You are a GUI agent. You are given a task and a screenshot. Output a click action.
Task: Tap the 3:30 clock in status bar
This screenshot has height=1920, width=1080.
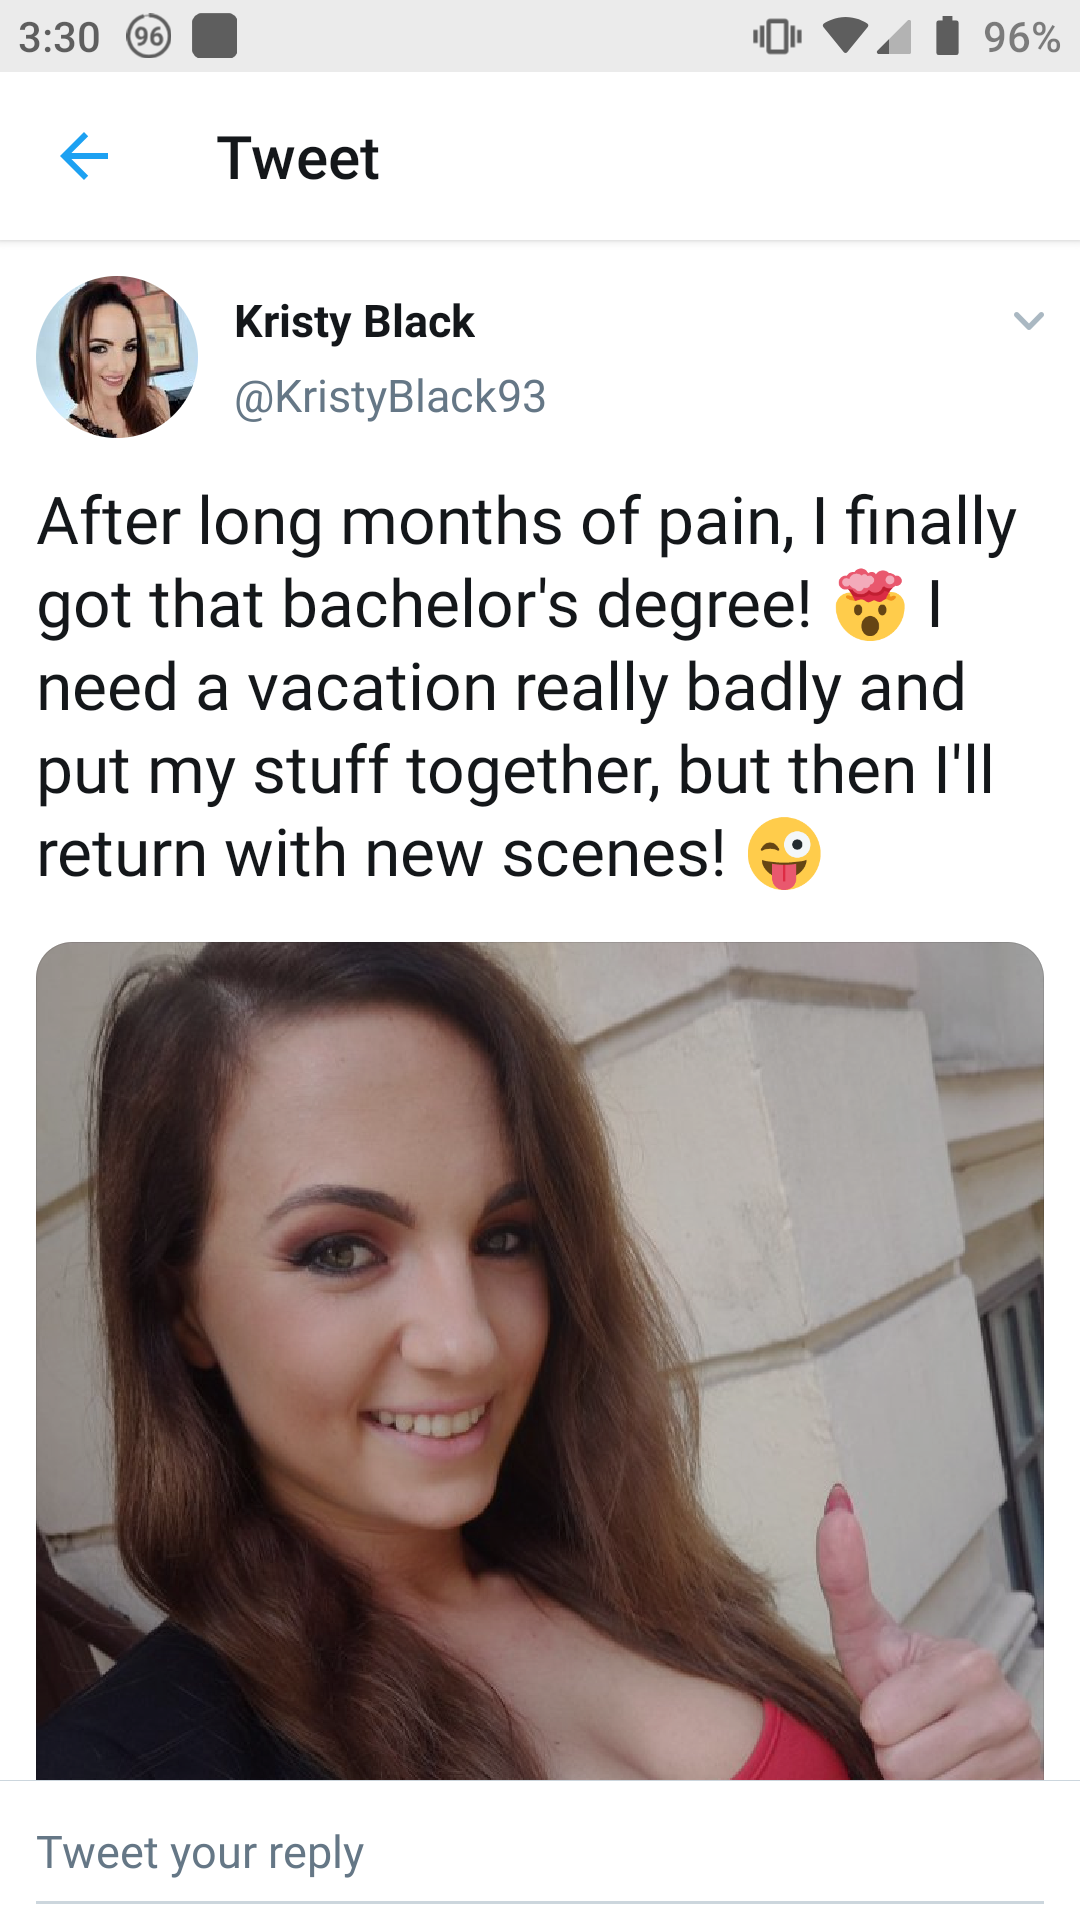point(59,37)
